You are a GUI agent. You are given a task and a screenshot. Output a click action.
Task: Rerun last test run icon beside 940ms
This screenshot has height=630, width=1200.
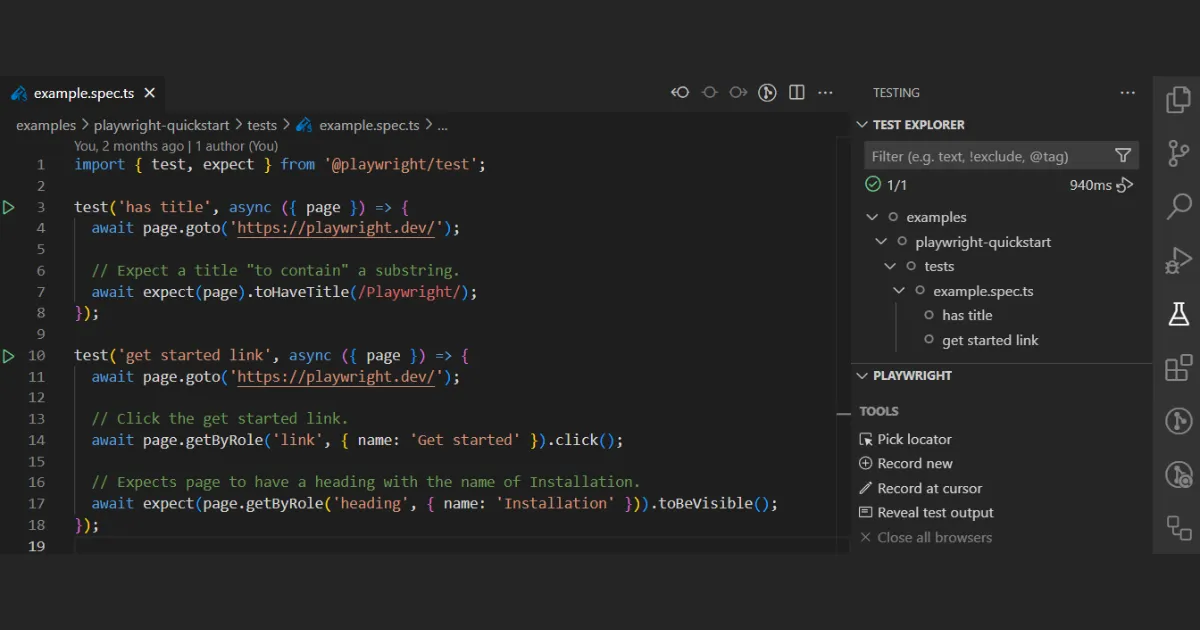[1125, 185]
